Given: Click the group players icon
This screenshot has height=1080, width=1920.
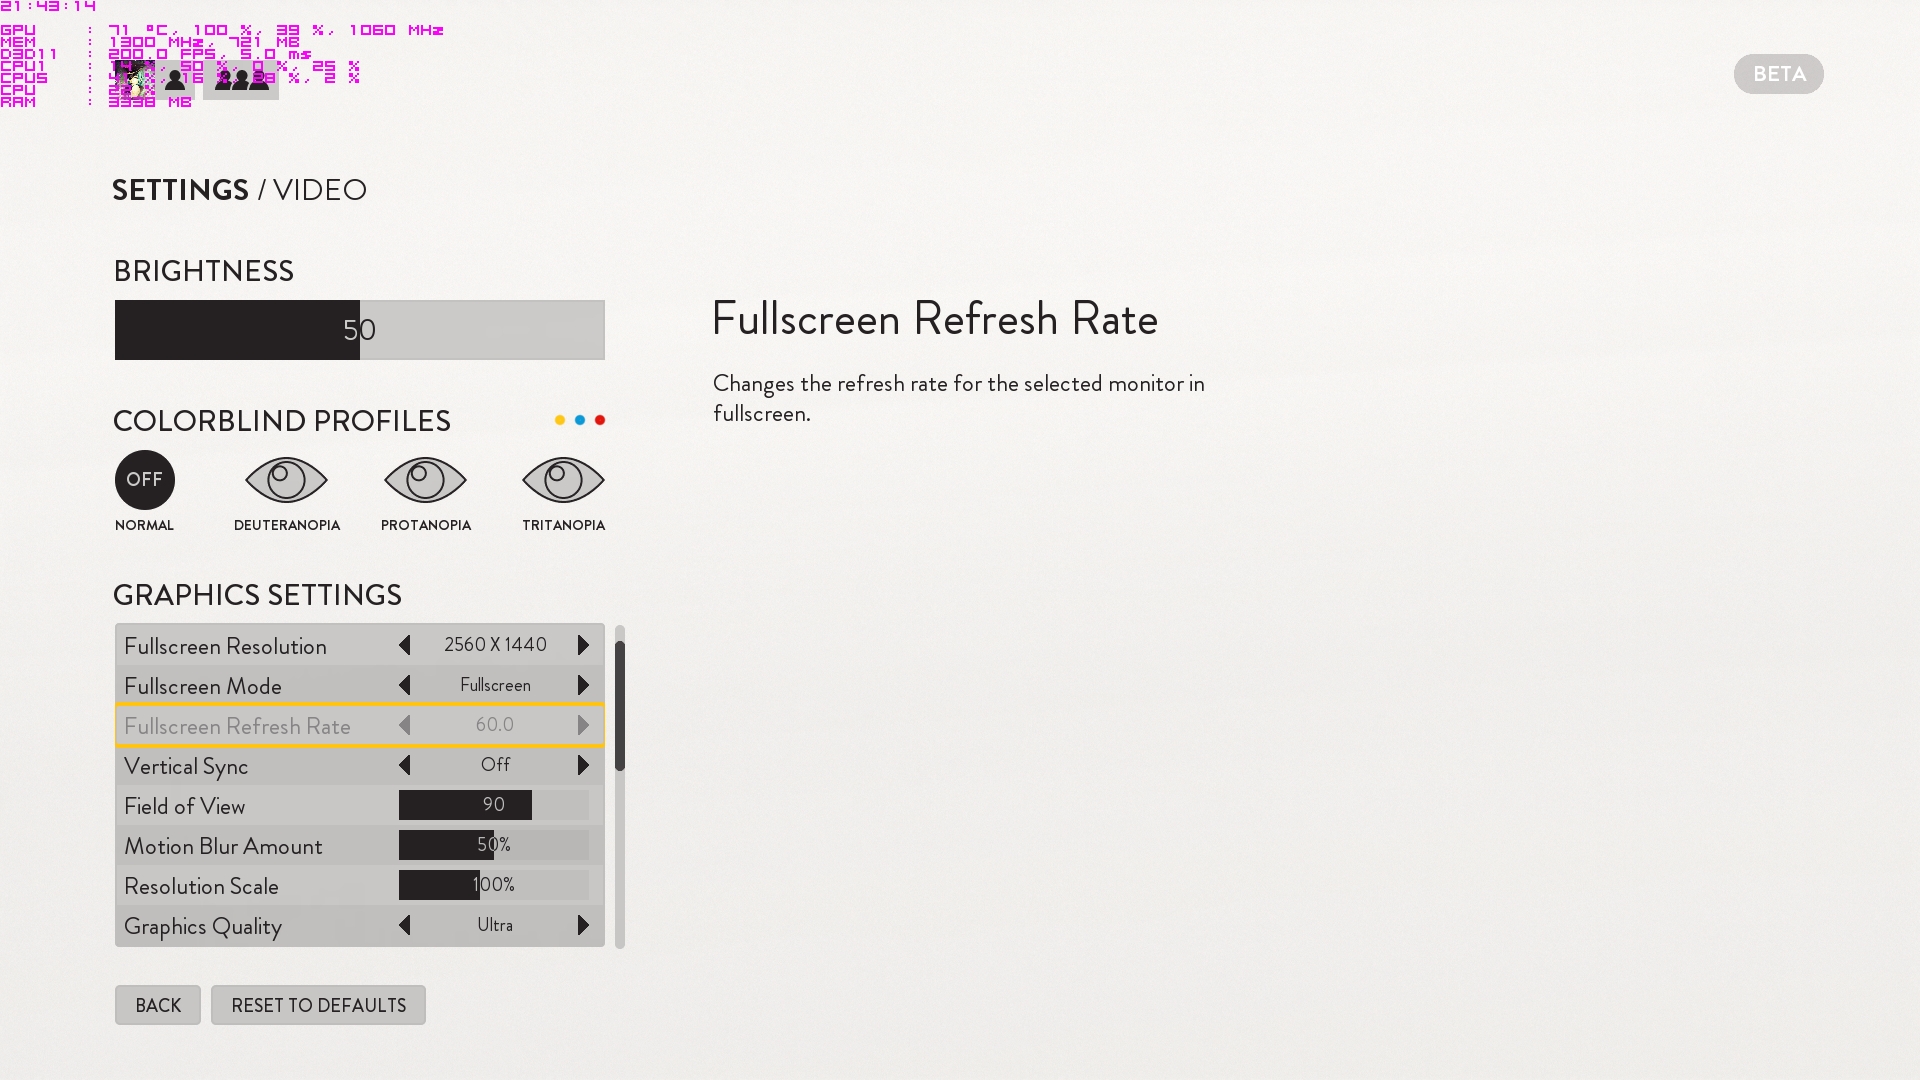Looking at the screenshot, I should (241, 80).
